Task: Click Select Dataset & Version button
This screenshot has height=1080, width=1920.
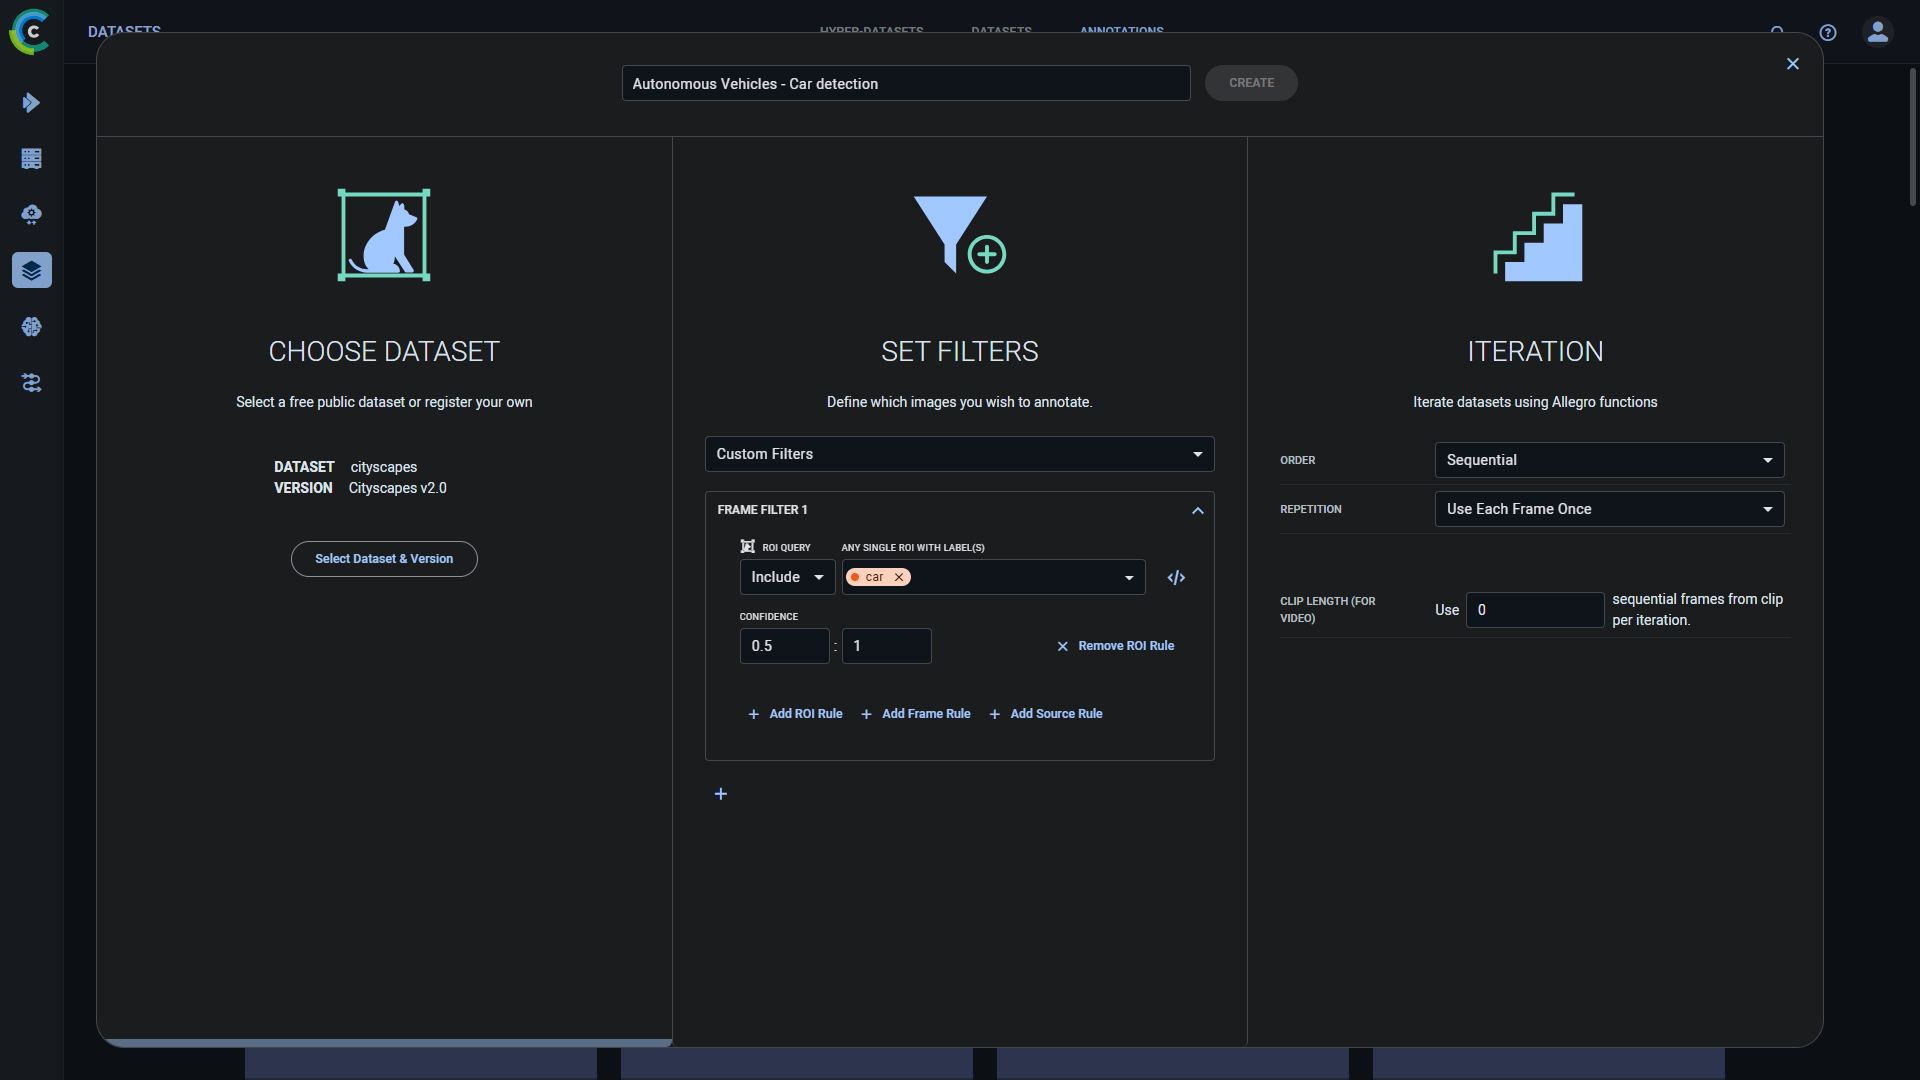Action: click(x=384, y=559)
